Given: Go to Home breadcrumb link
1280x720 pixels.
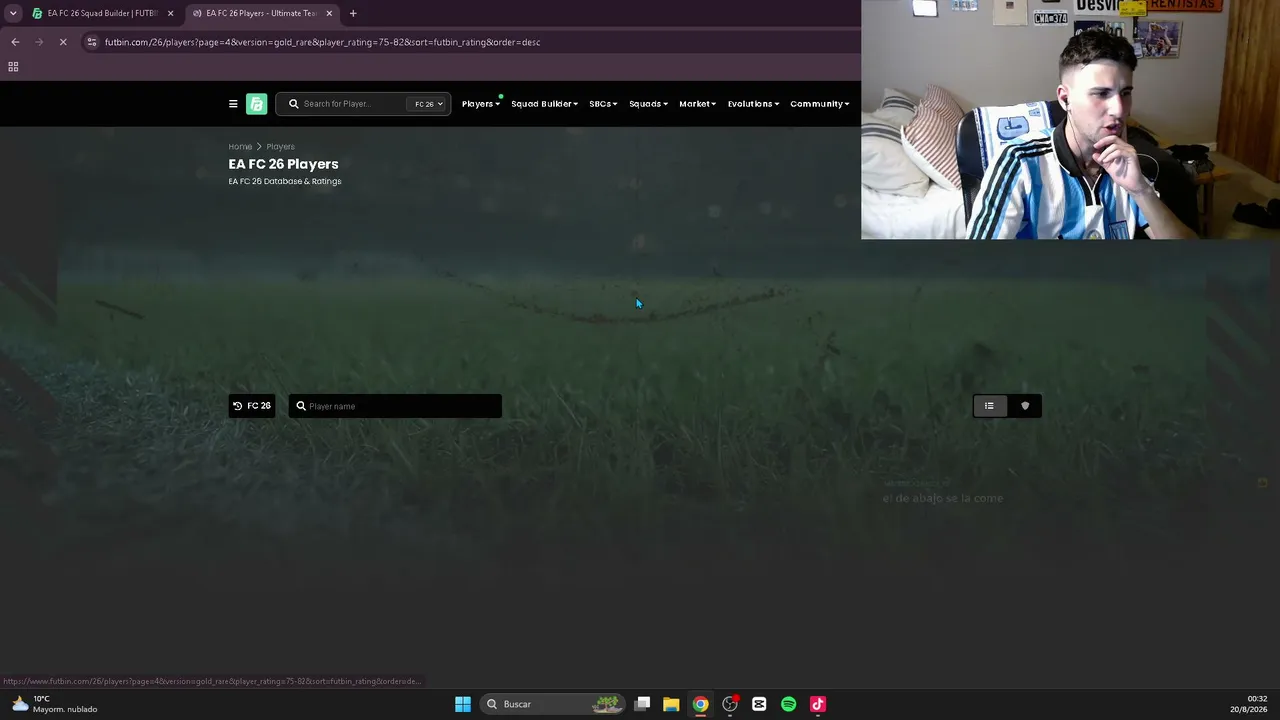Looking at the screenshot, I should pyautogui.click(x=240, y=147).
